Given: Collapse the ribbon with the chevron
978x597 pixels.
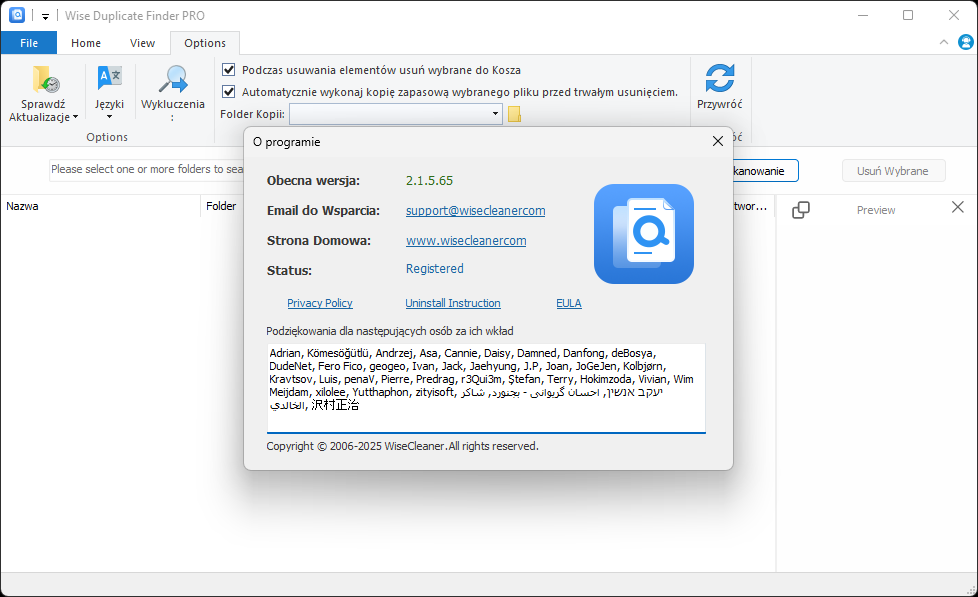Looking at the screenshot, I should point(944,42).
